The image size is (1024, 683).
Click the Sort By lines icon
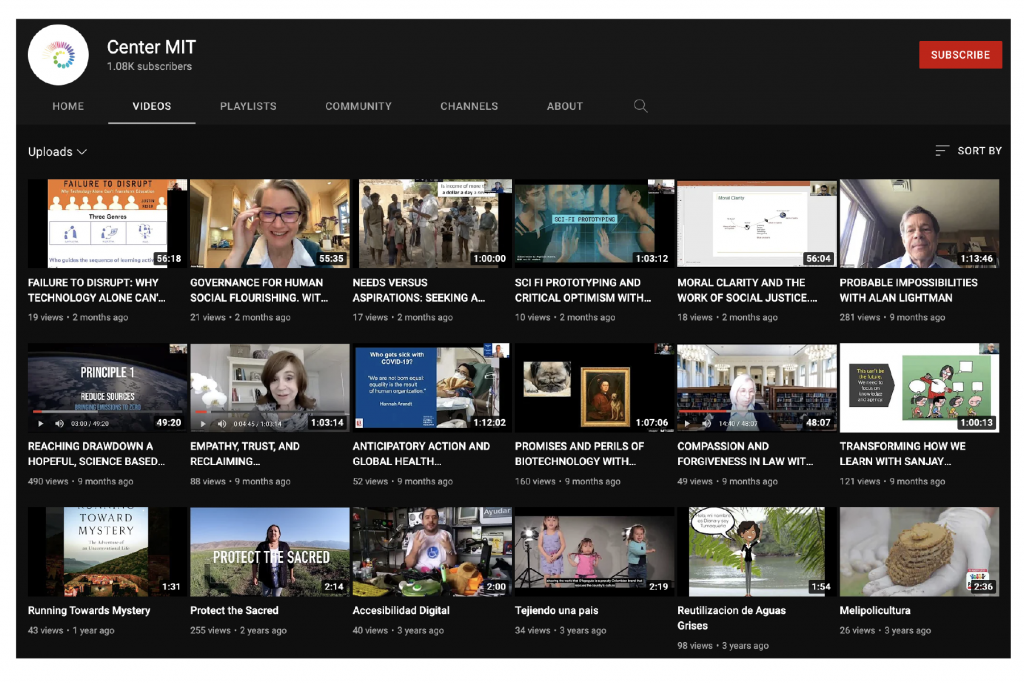click(941, 151)
